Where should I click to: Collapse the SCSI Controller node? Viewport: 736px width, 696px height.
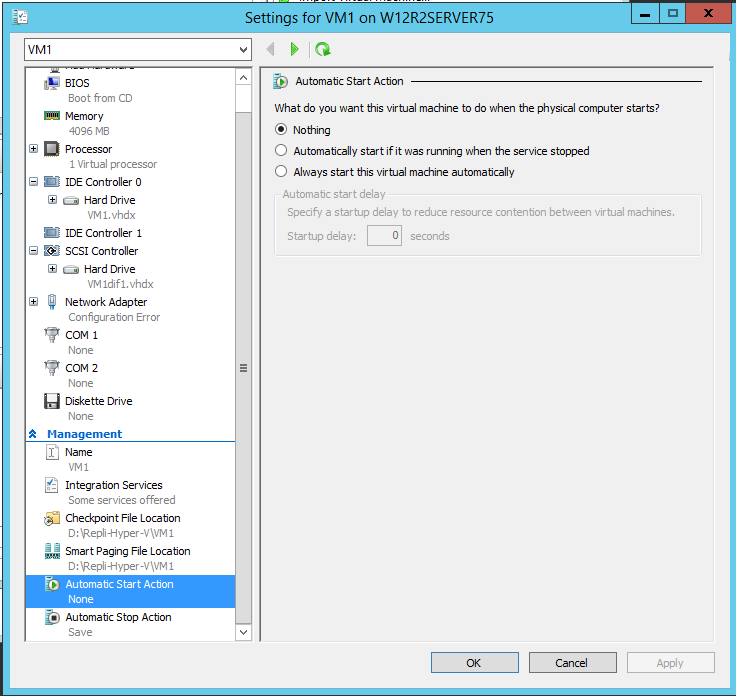(34, 251)
